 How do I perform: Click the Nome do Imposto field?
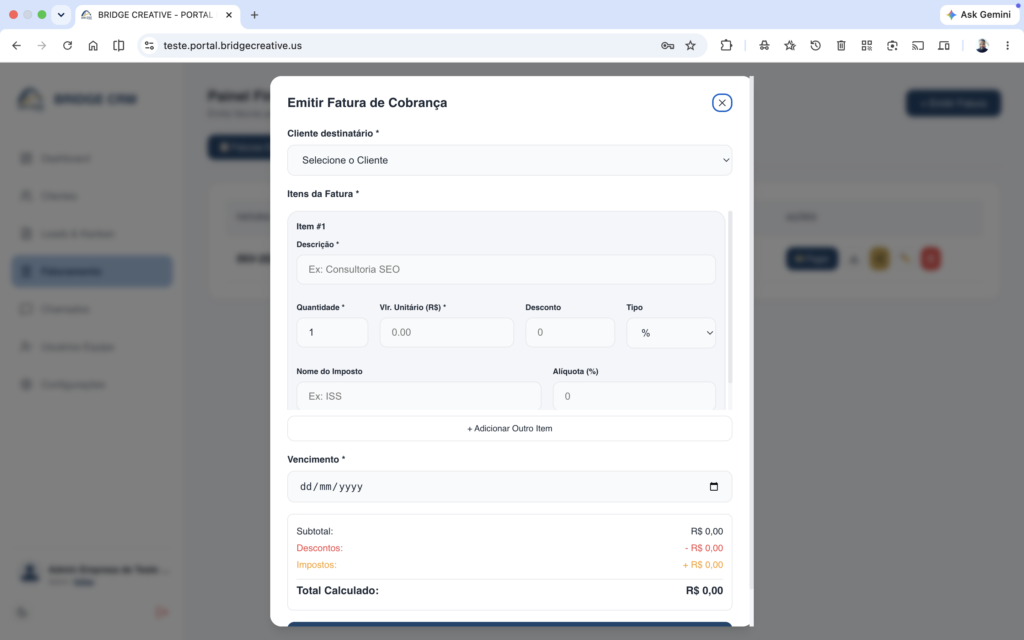pyautogui.click(x=419, y=396)
